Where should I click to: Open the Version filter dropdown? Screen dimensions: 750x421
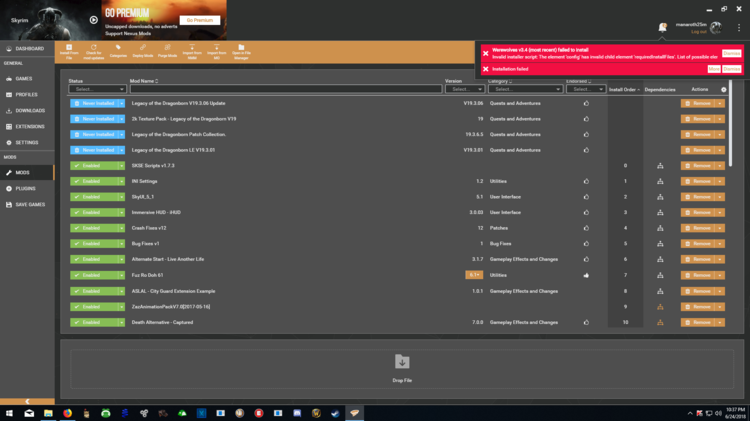[x=464, y=89]
